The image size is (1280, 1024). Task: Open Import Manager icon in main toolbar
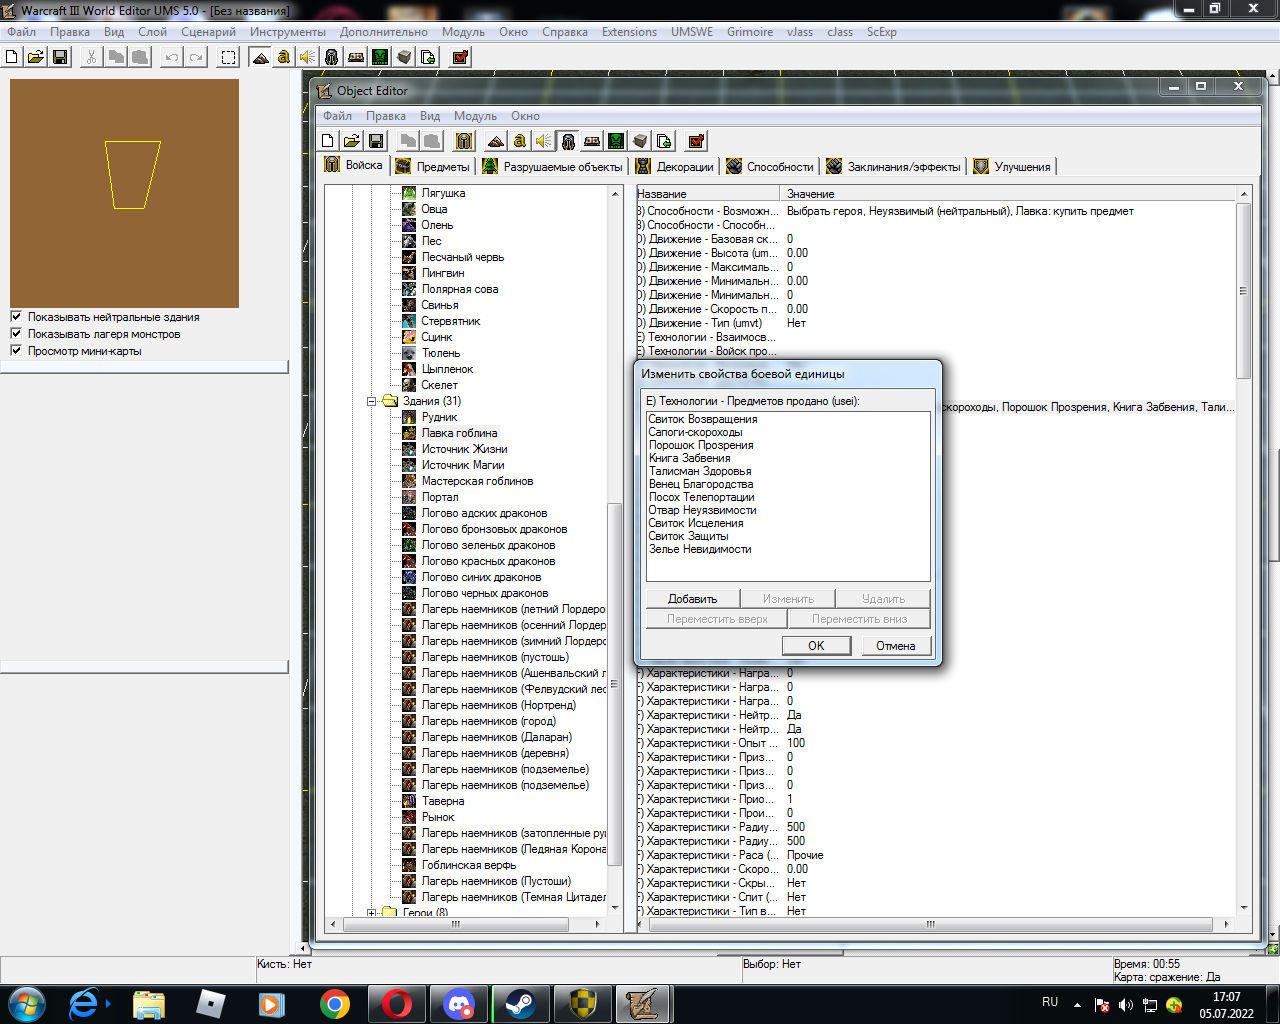pyautogui.click(x=428, y=57)
